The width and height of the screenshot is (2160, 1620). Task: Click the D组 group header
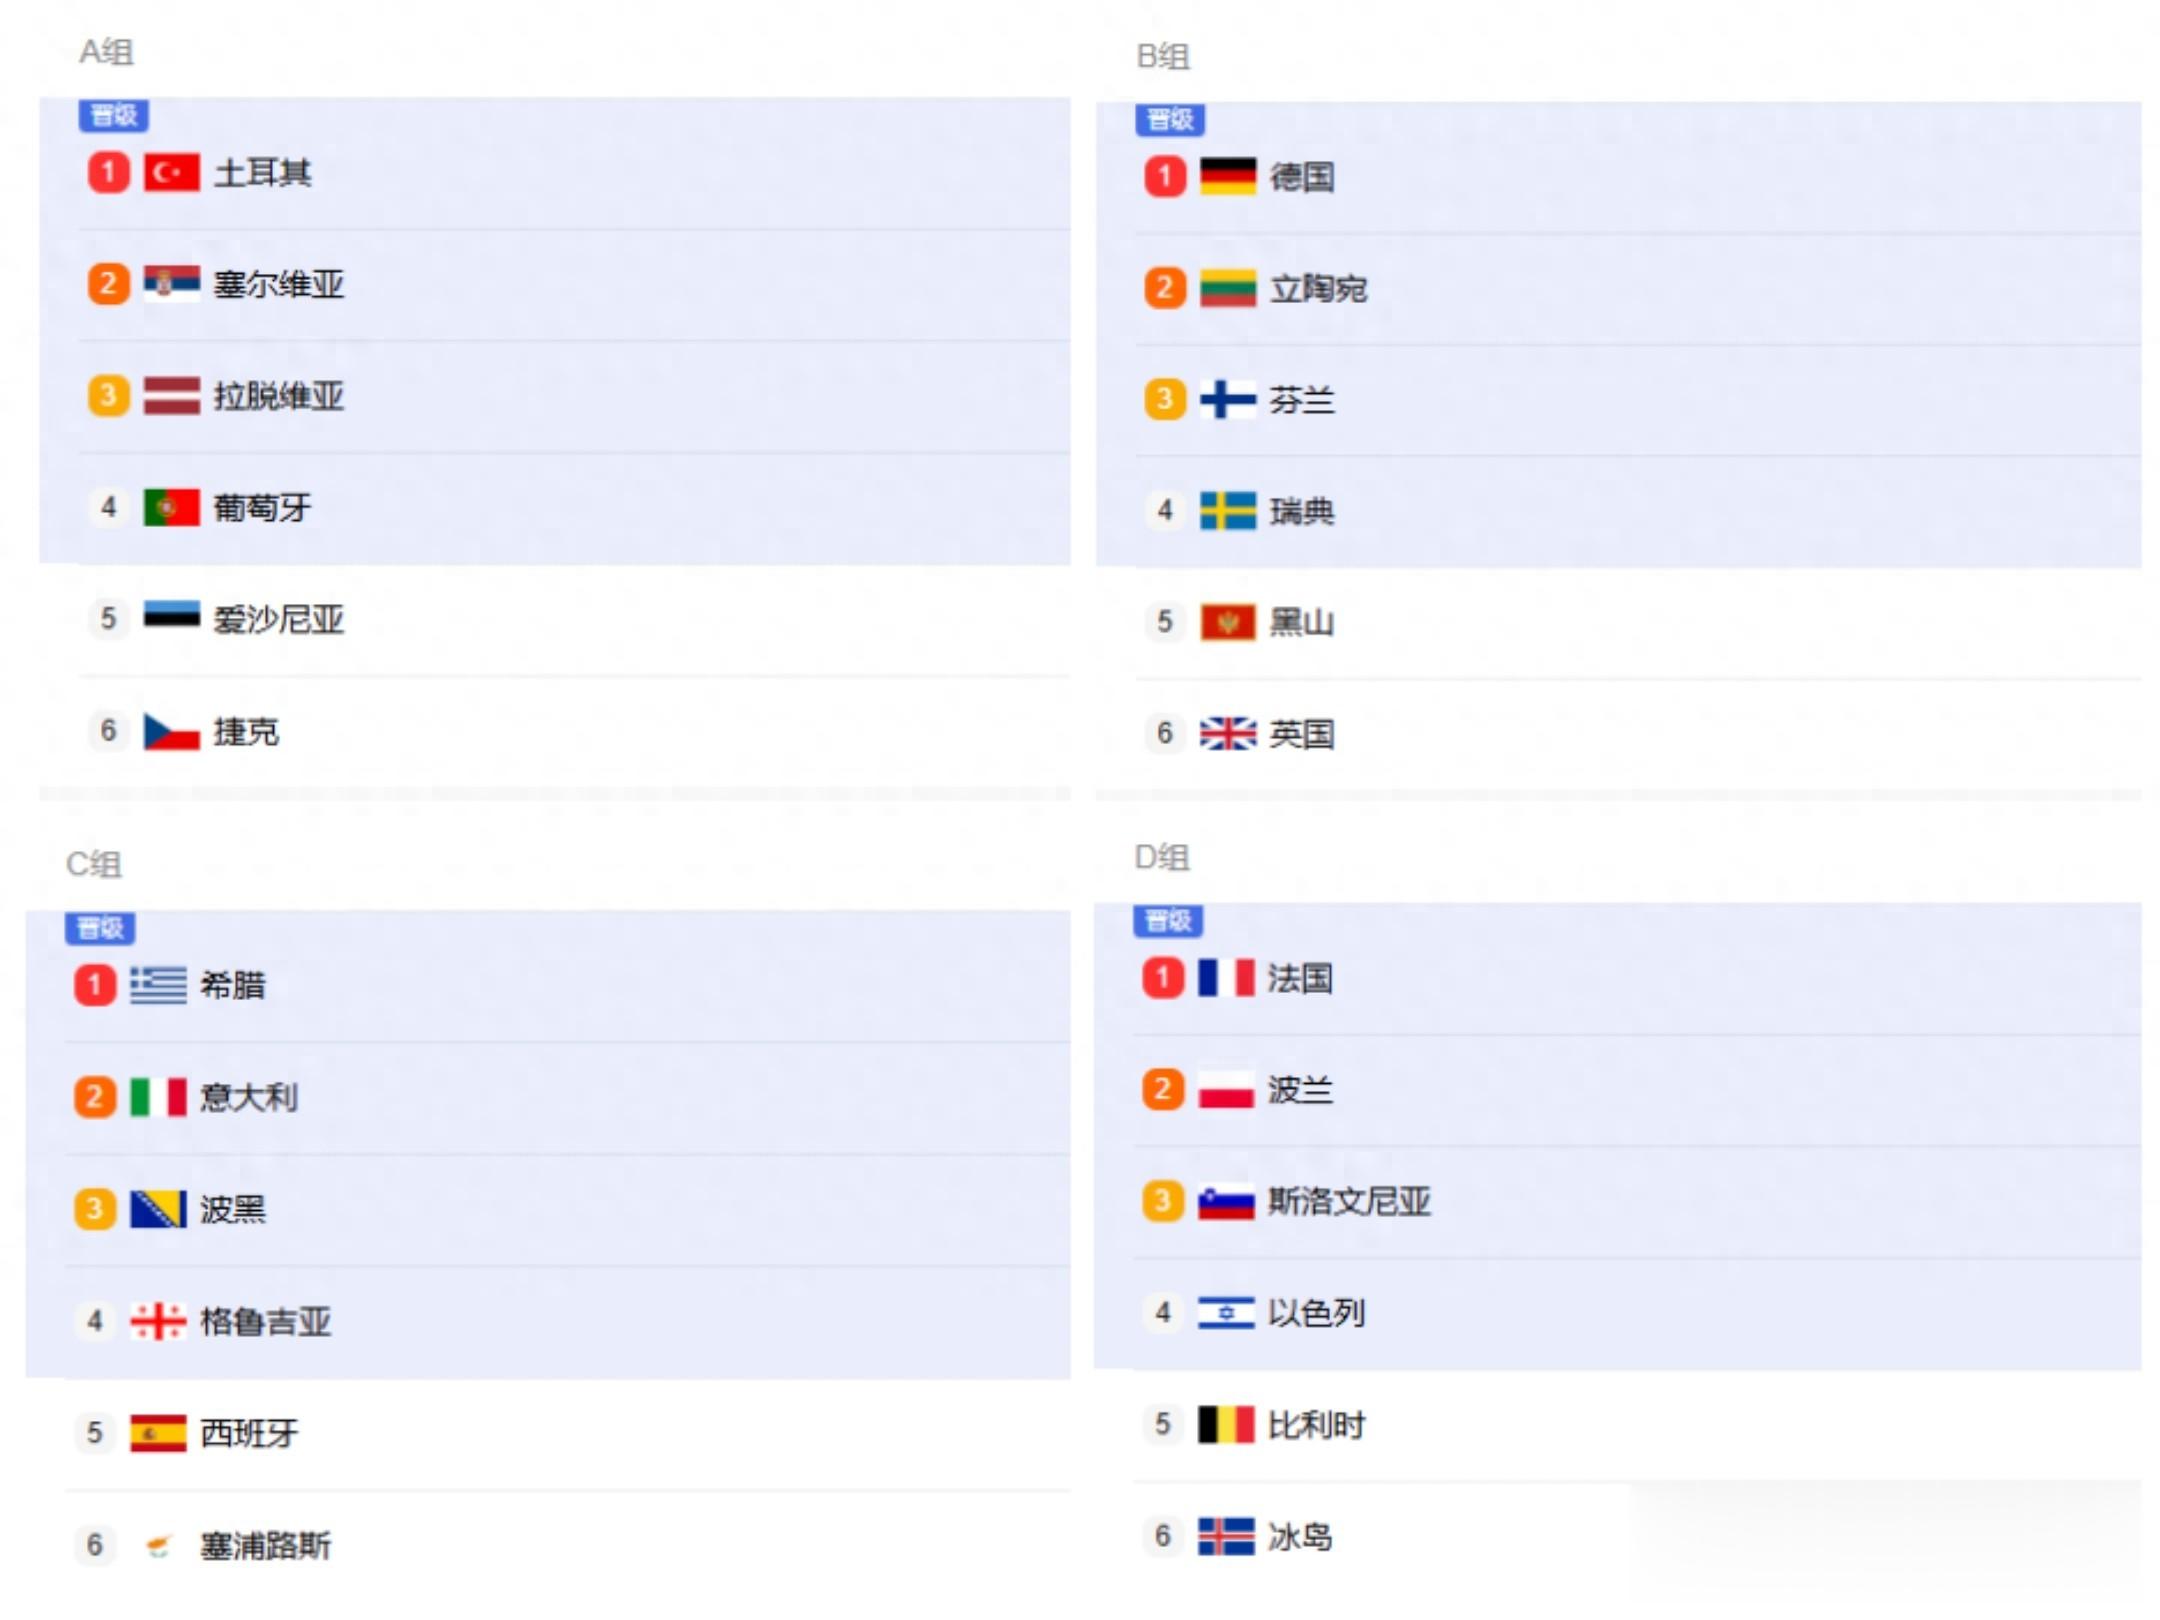pyautogui.click(x=1162, y=857)
